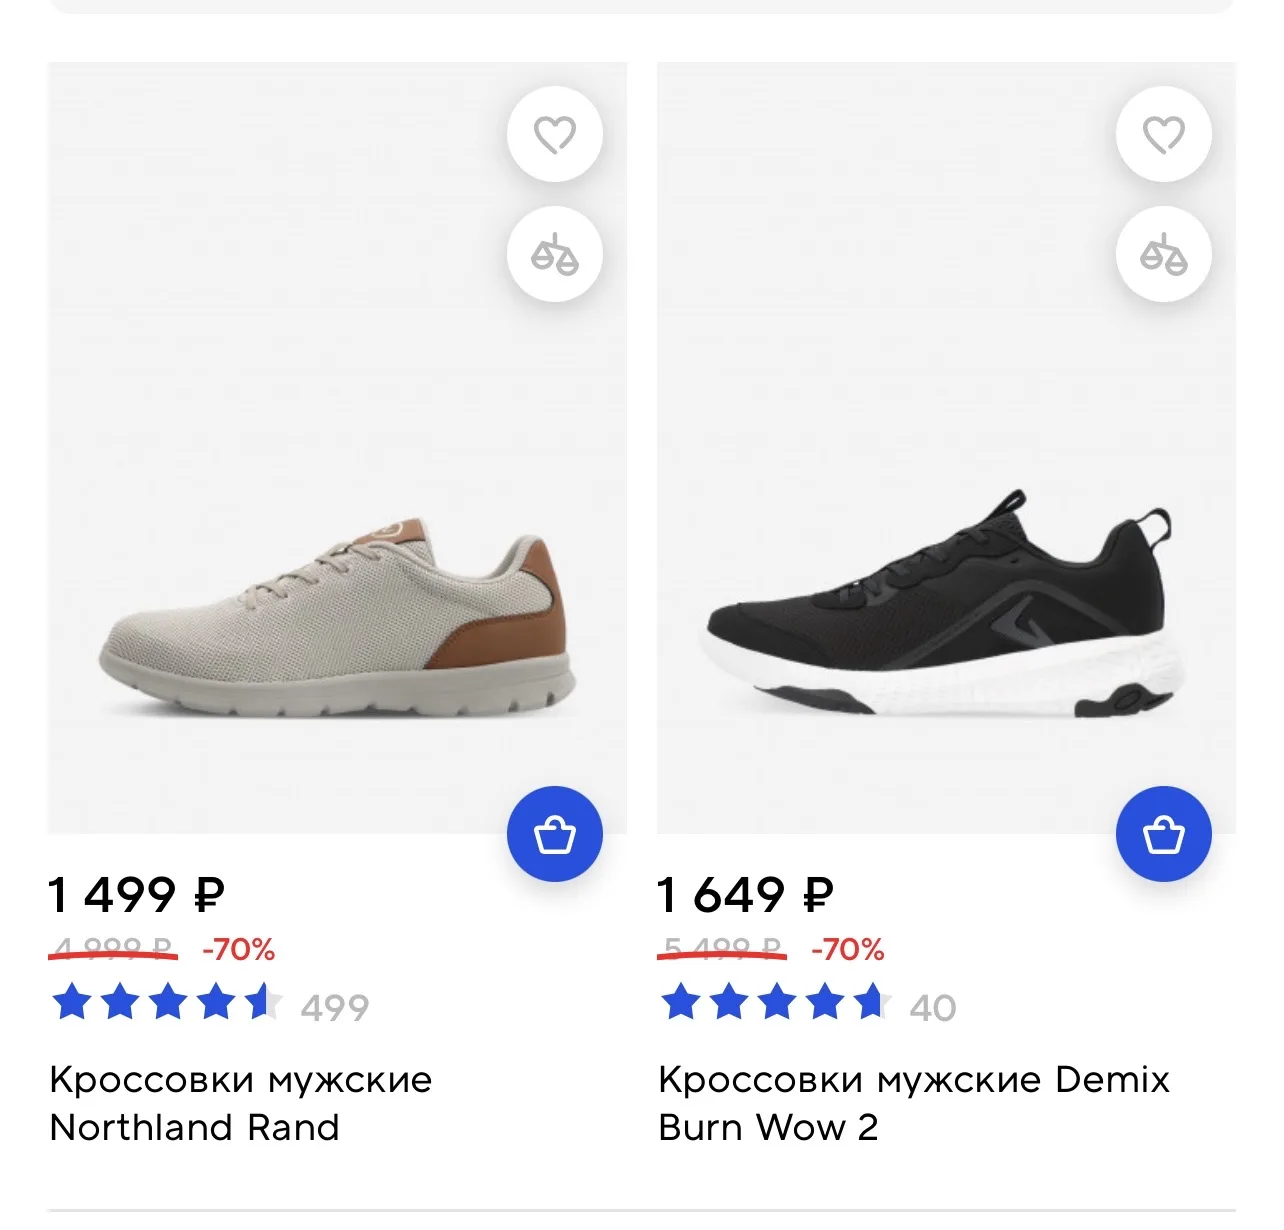Image resolution: width=1284 pixels, height=1230 pixels.
Task: Add Northland Rand sneakers to cart
Action: (x=555, y=834)
